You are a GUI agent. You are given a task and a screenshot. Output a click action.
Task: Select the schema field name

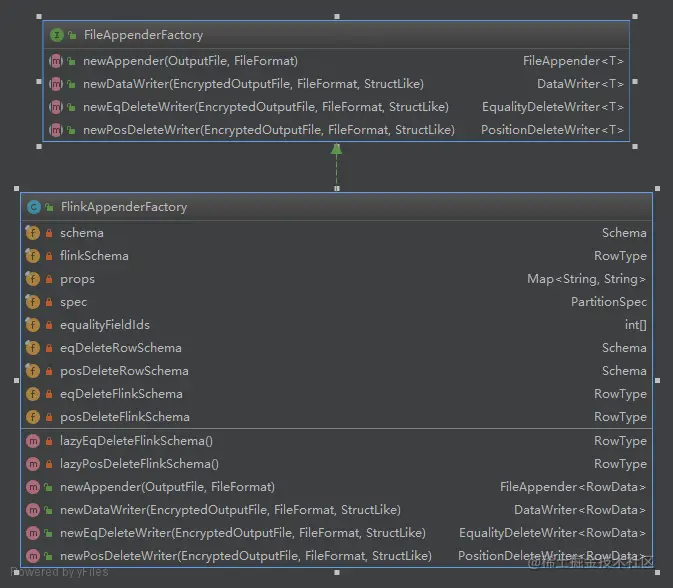coord(82,233)
